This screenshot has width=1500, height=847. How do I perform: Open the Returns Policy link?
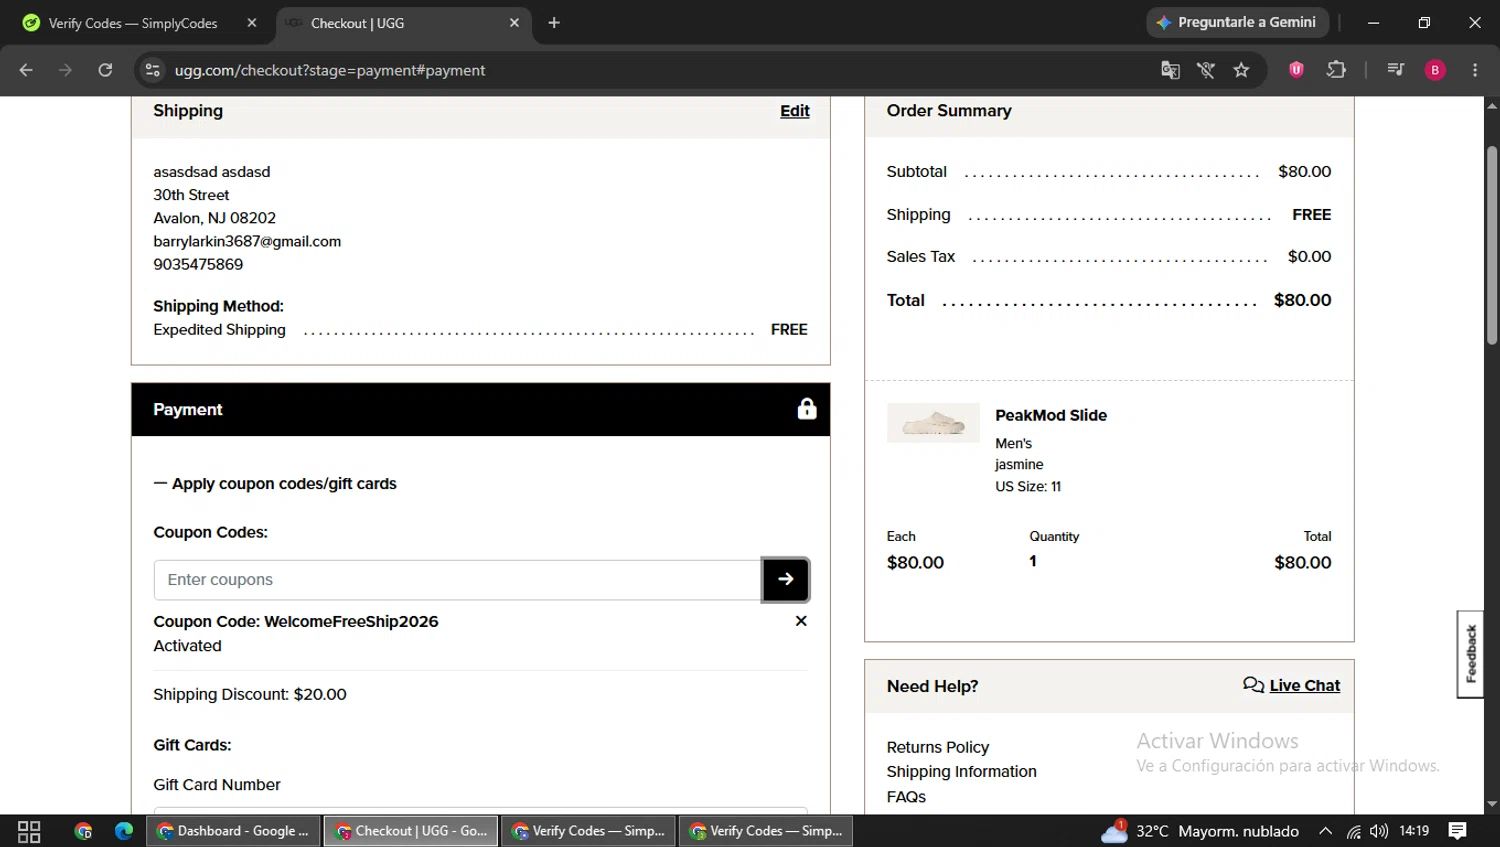937,747
